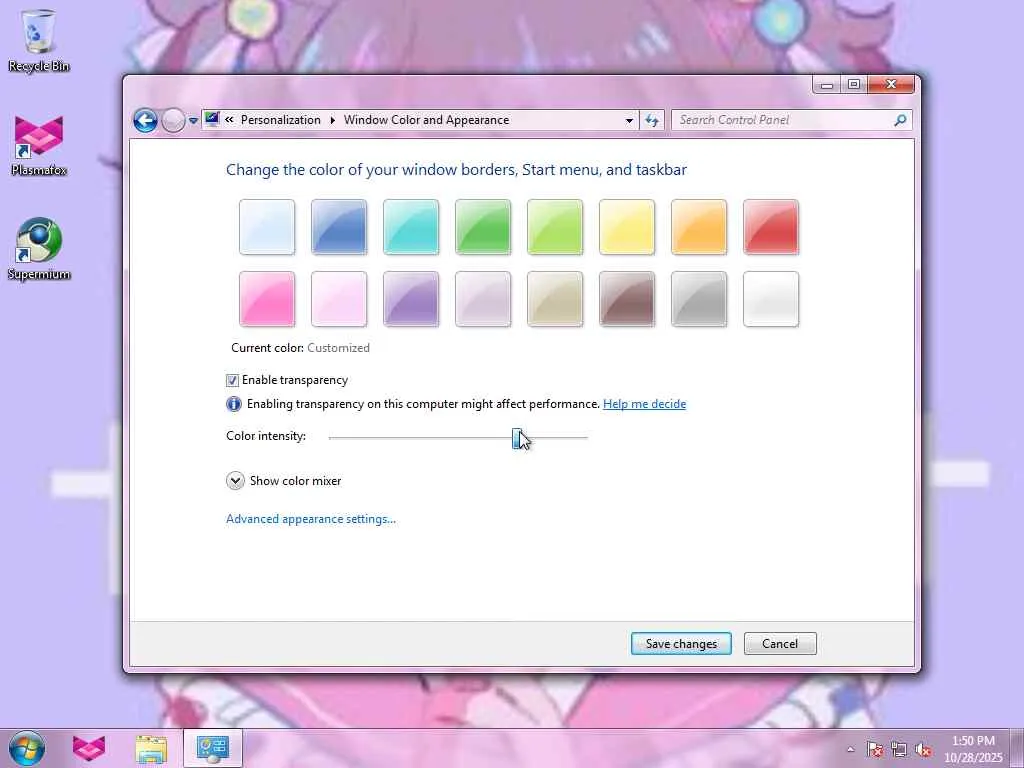This screenshot has width=1024, height=768.
Task: Select the dark blue Twilight swatch
Action: tap(339, 227)
